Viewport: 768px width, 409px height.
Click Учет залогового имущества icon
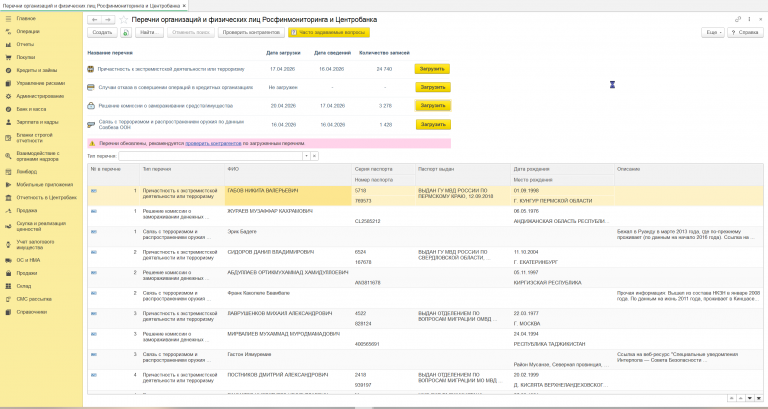pos(8,244)
